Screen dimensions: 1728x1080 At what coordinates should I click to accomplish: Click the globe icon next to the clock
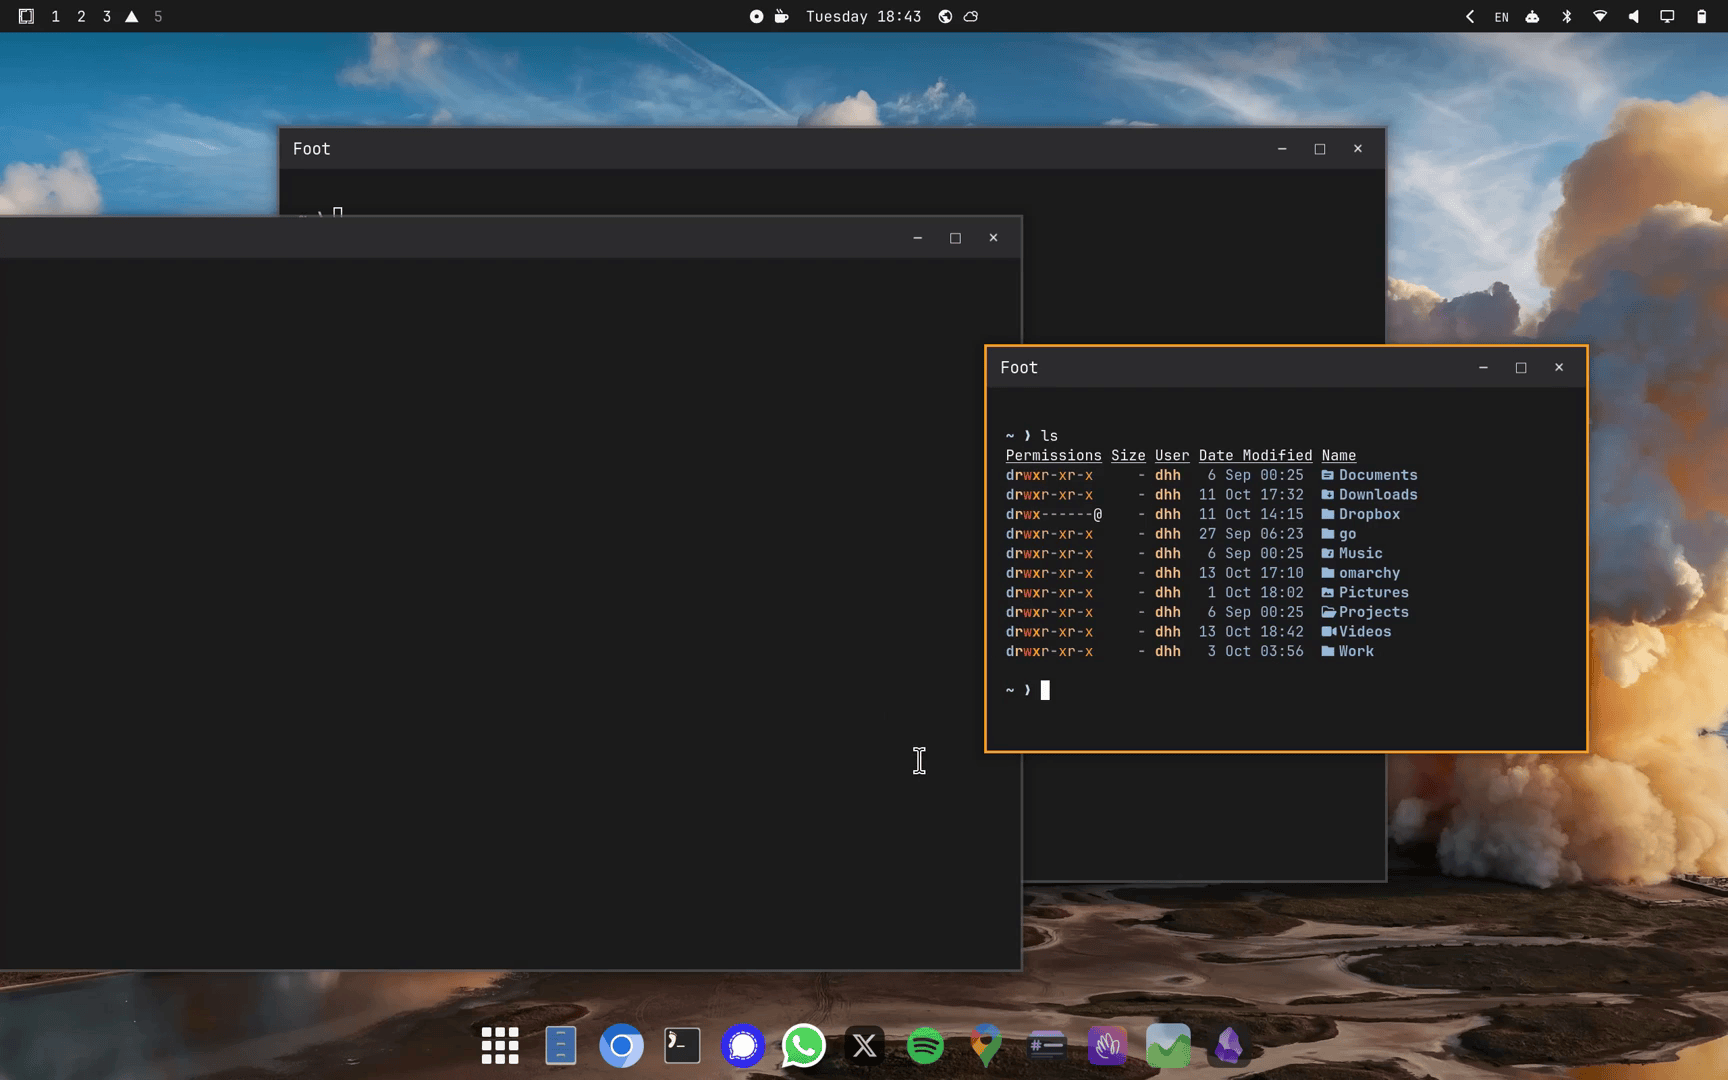(945, 16)
